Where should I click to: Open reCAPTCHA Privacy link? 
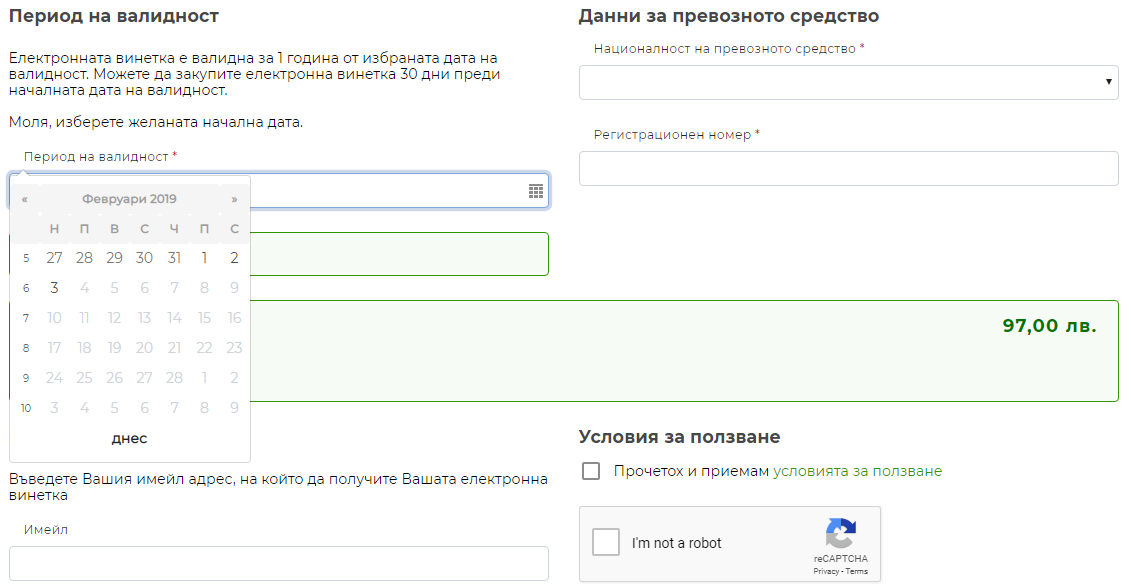(825, 572)
